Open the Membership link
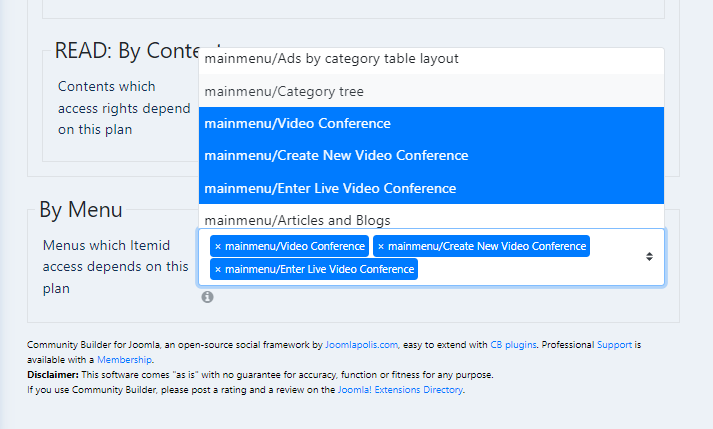This screenshot has height=429, width=713. (x=125, y=360)
